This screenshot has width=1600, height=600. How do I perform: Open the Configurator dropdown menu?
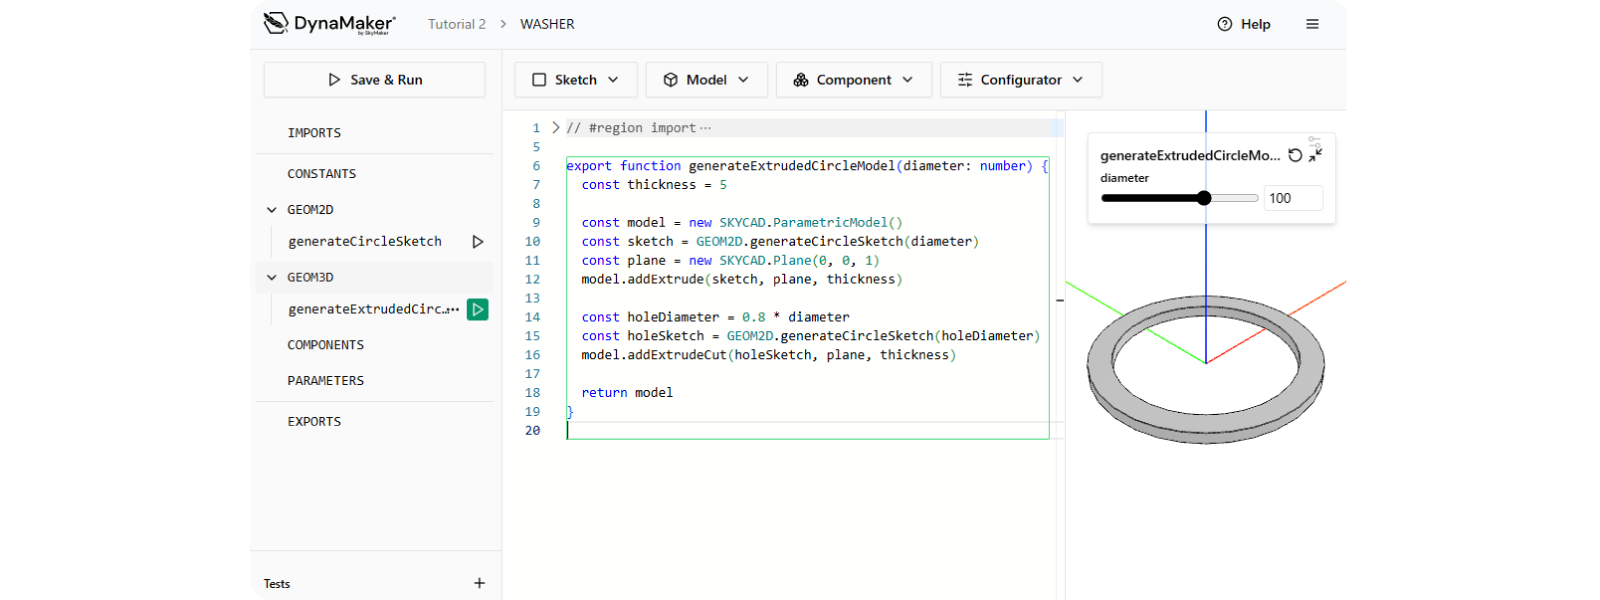coord(1020,80)
